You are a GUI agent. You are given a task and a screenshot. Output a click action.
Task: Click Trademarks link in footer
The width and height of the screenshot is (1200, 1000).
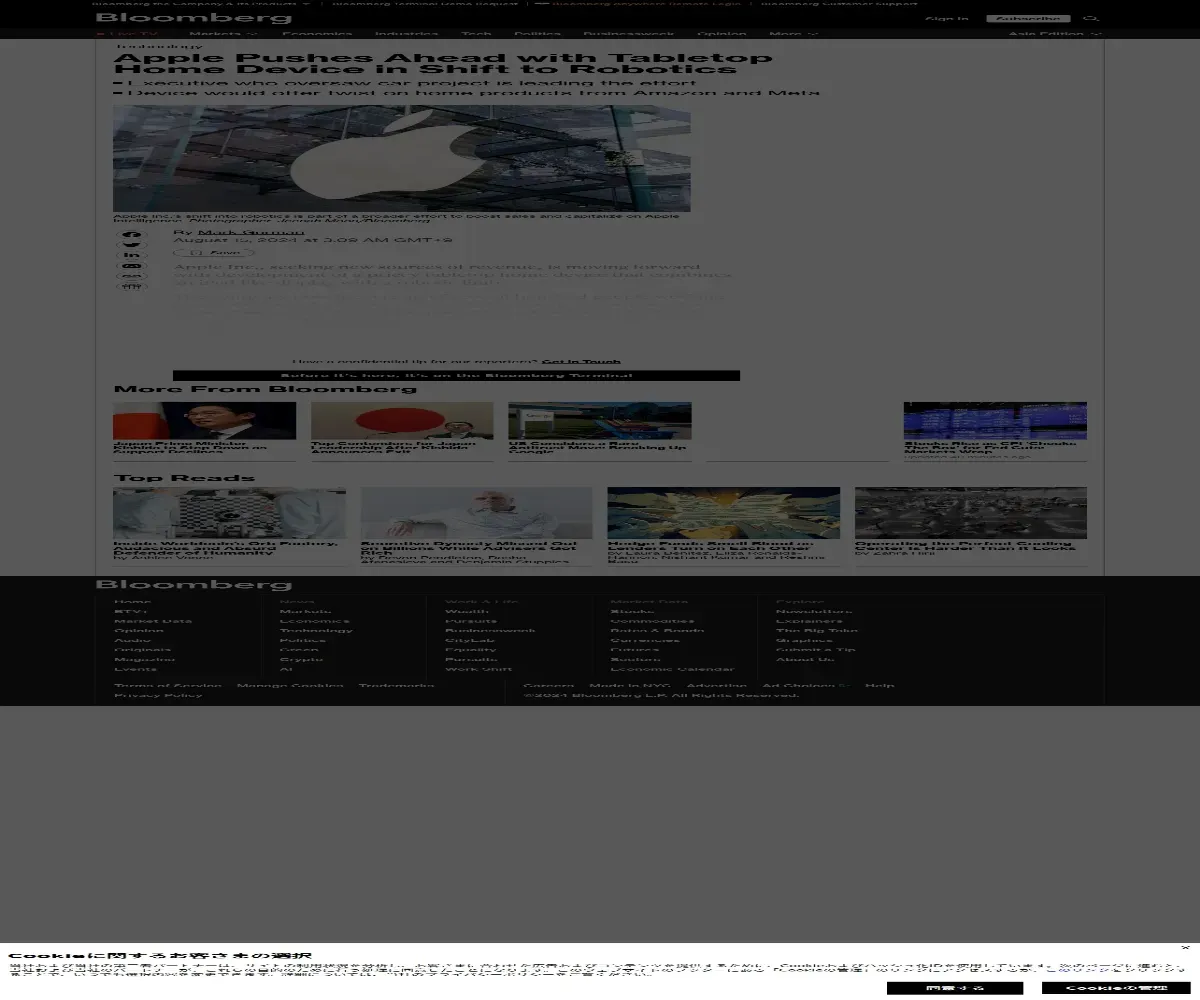pos(397,686)
